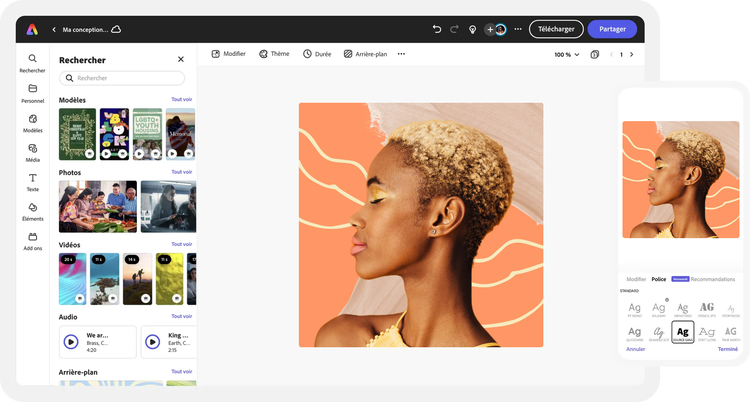Open Thème in the canvas toolbar

(x=274, y=54)
